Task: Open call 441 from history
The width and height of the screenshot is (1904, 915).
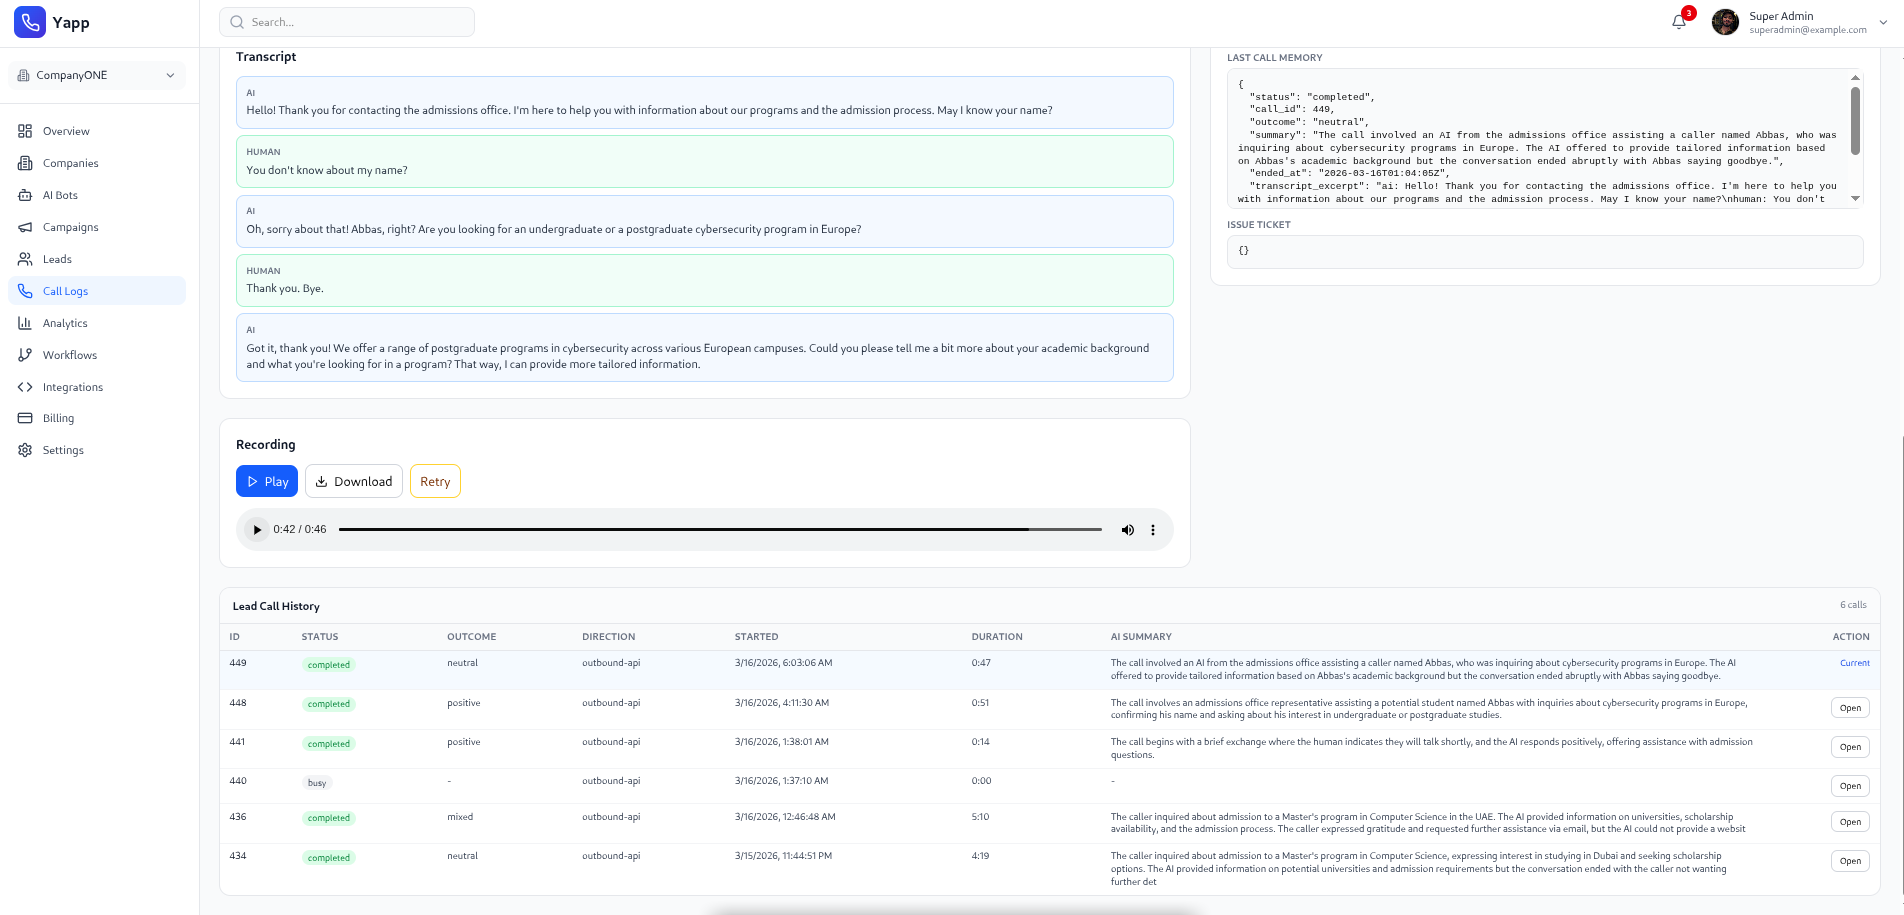Action: point(1850,747)
